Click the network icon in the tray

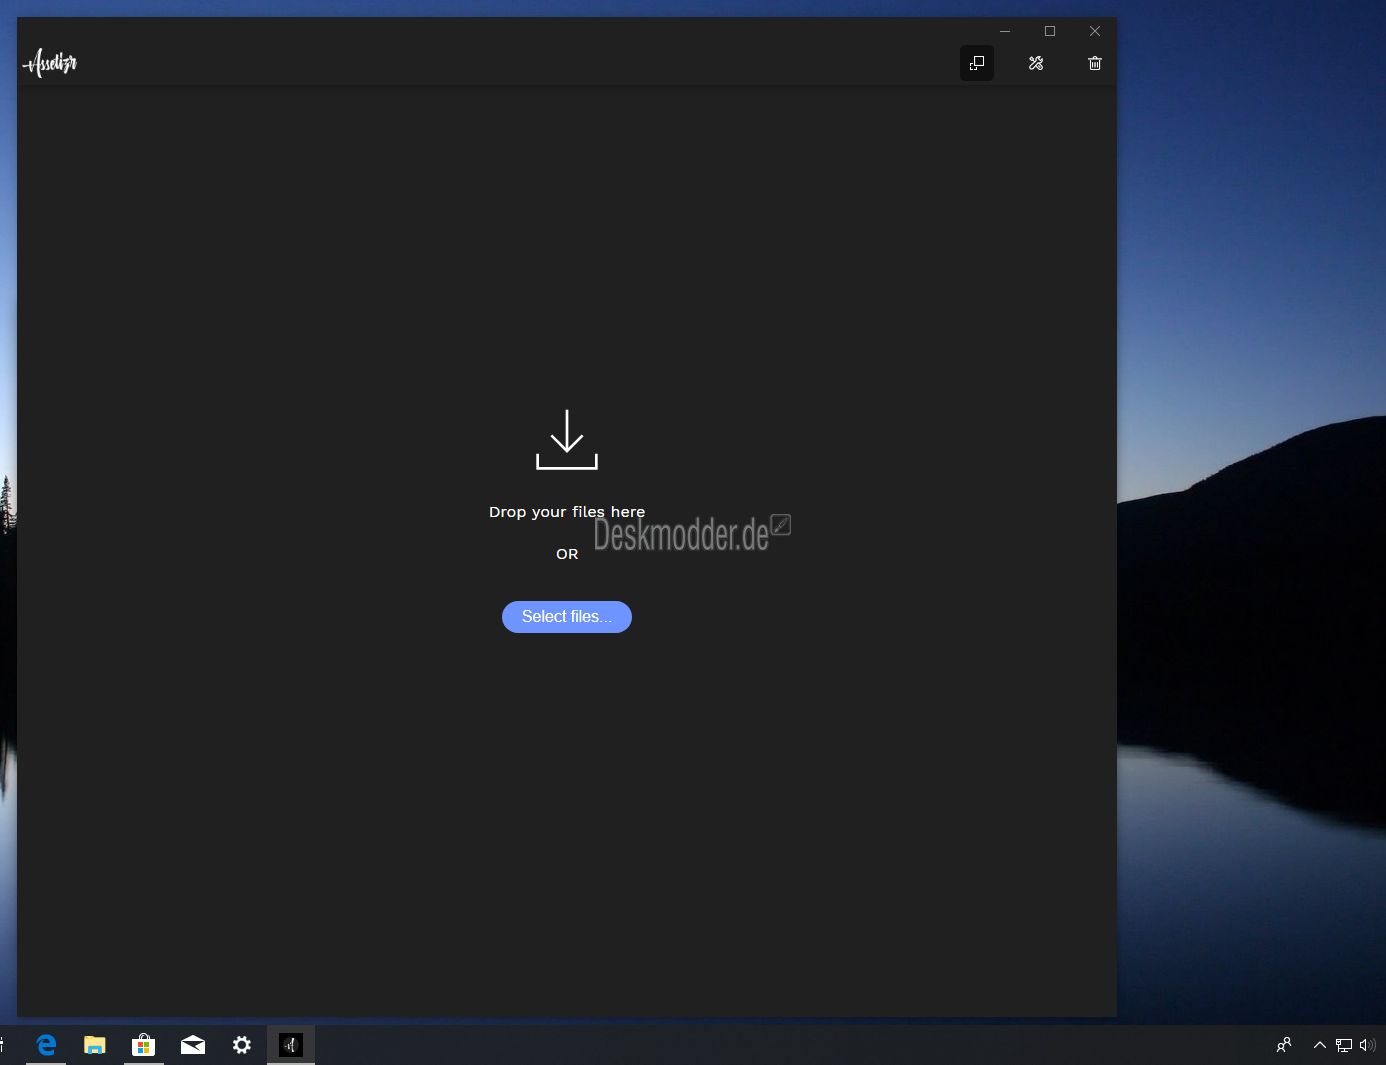[x=1344, y=1045]
